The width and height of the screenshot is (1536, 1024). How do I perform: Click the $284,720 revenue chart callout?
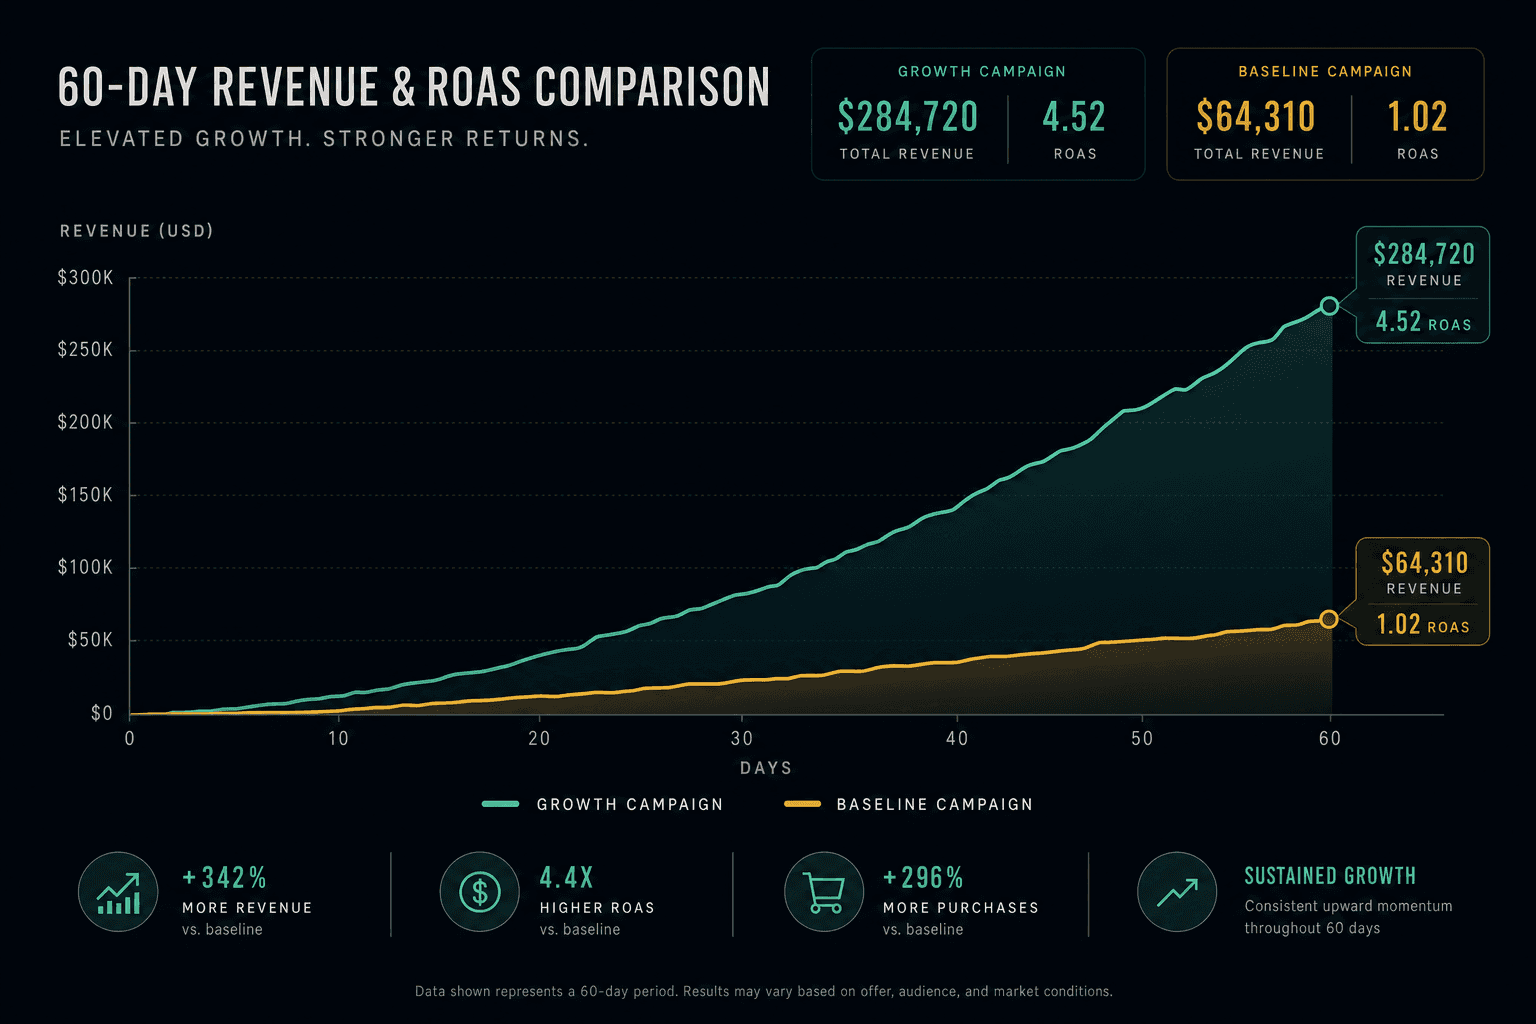[1424, 254]
